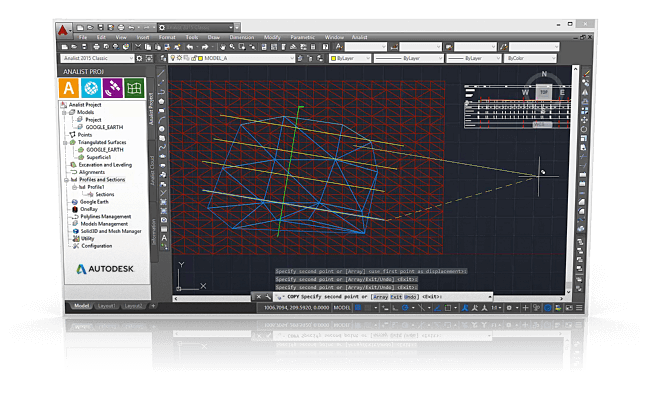Toggle Clean Screen in status bar
Viewport: 650px width, 400px height.
click(569, 308)
